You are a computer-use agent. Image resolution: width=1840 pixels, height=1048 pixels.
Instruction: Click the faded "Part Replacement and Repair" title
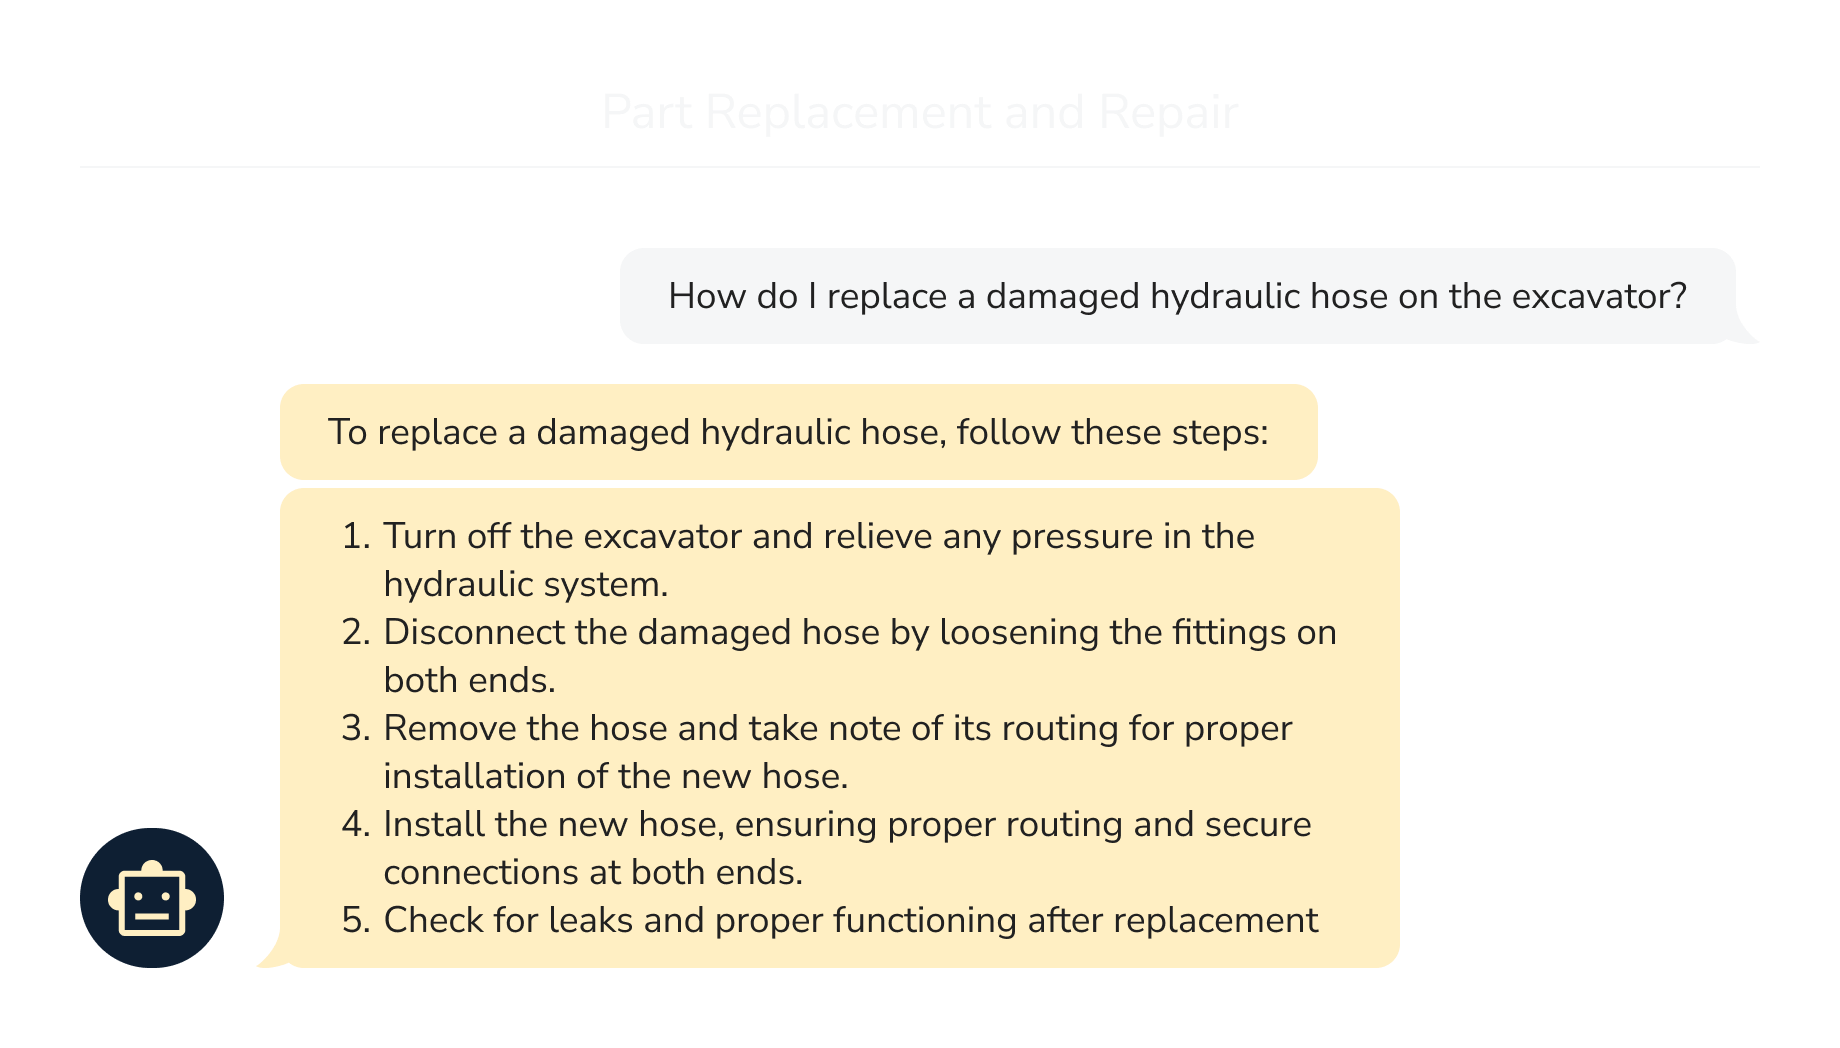coord(920,112)
